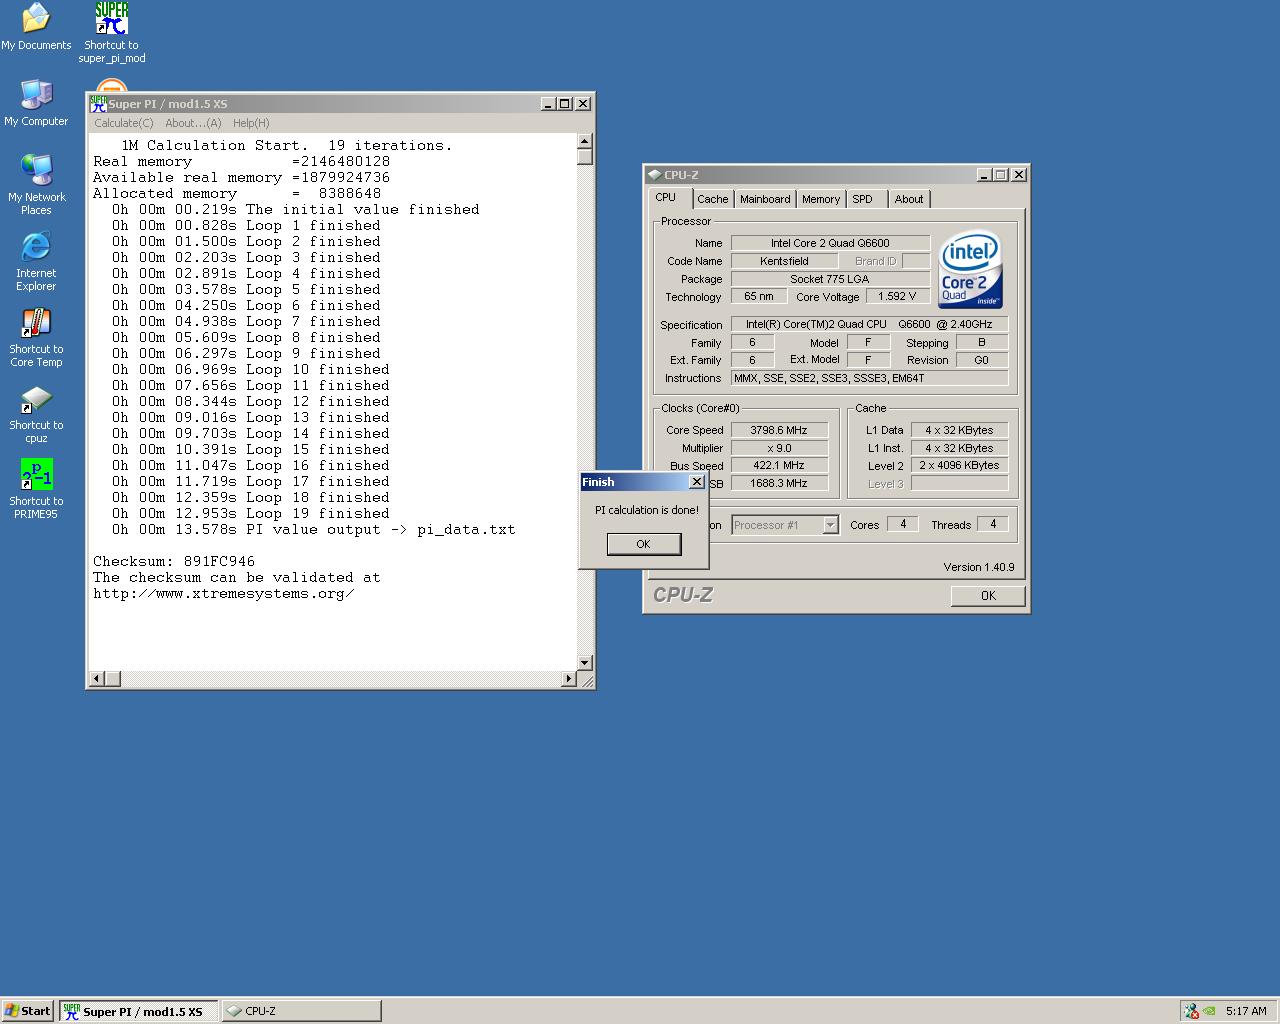Click the Checksum: 891FC946 line
1280x1024 pixels.
174,562
